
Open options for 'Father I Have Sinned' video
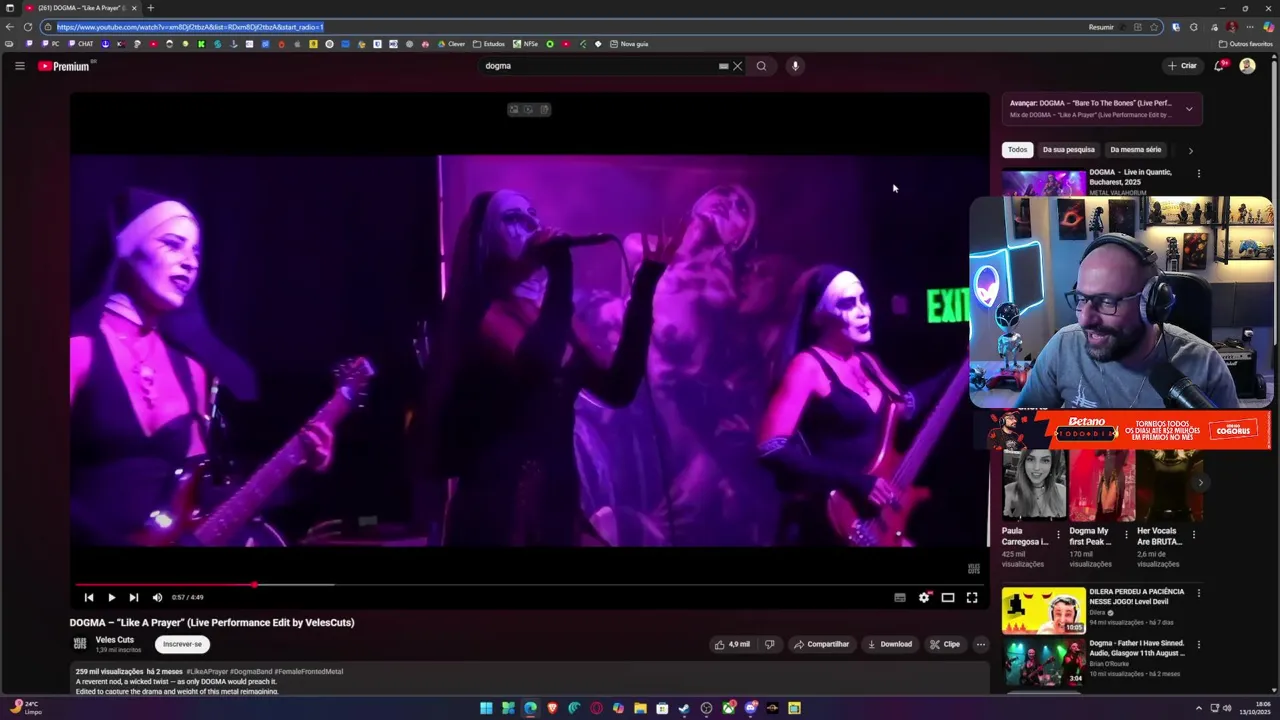pyautogui.click(x=1199, y=645)
